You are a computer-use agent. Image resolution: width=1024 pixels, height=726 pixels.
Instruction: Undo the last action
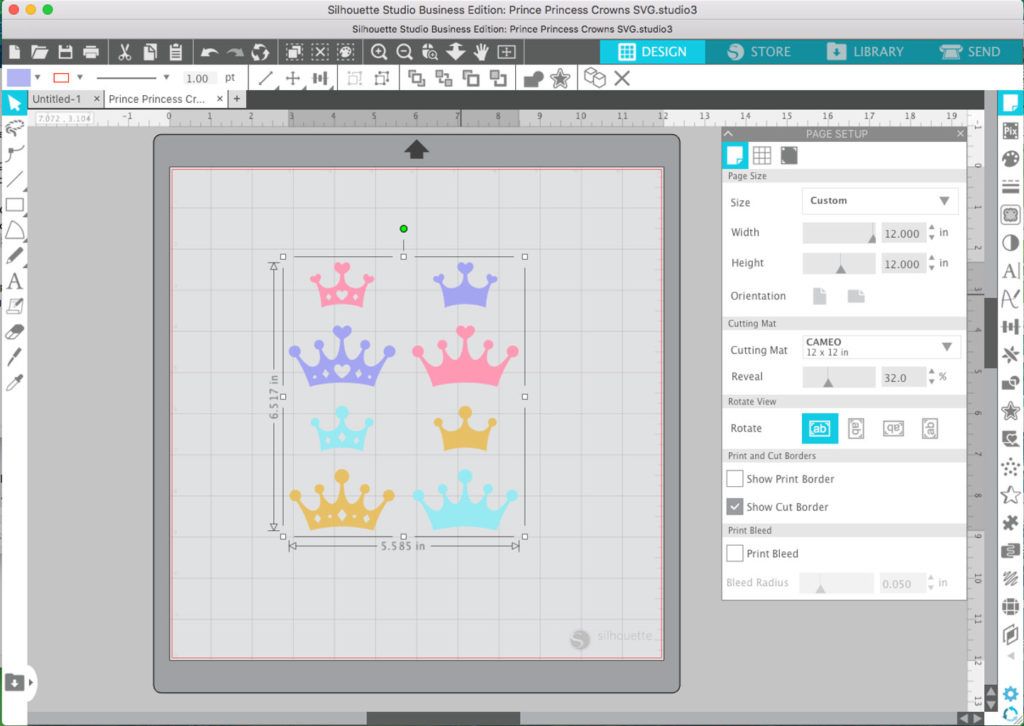coord(210,52)
